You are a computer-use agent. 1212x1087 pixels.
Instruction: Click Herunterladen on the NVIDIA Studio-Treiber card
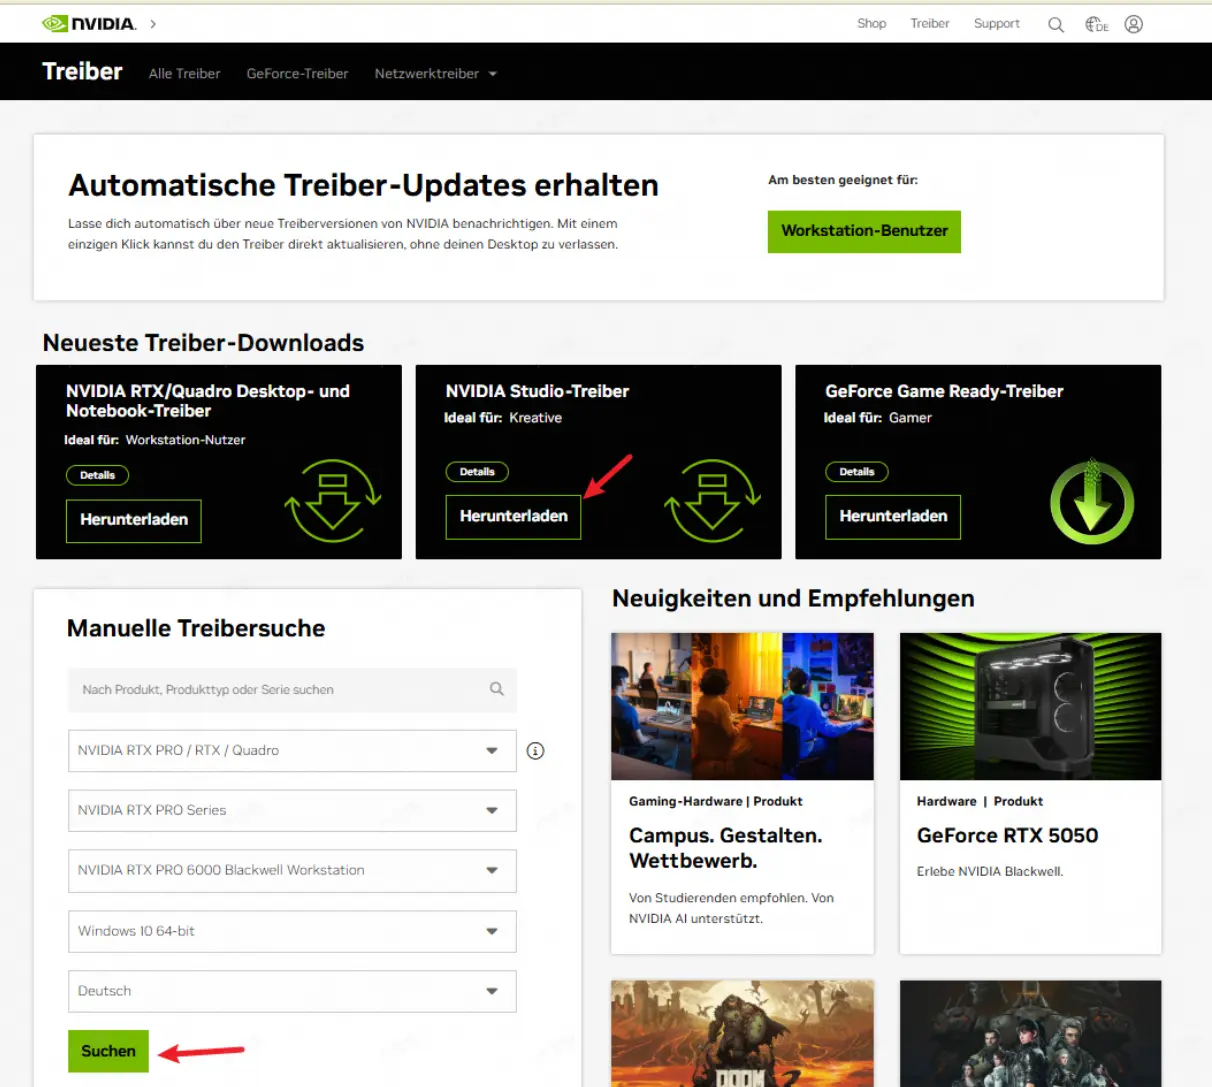513,516
